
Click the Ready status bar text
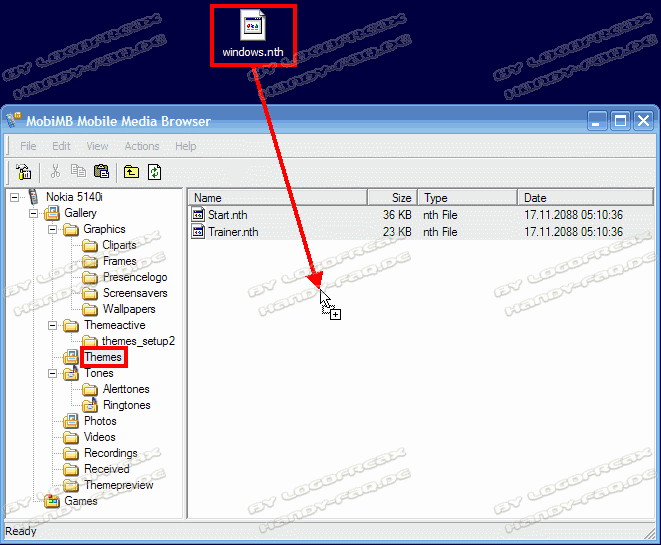pos(21,531)
